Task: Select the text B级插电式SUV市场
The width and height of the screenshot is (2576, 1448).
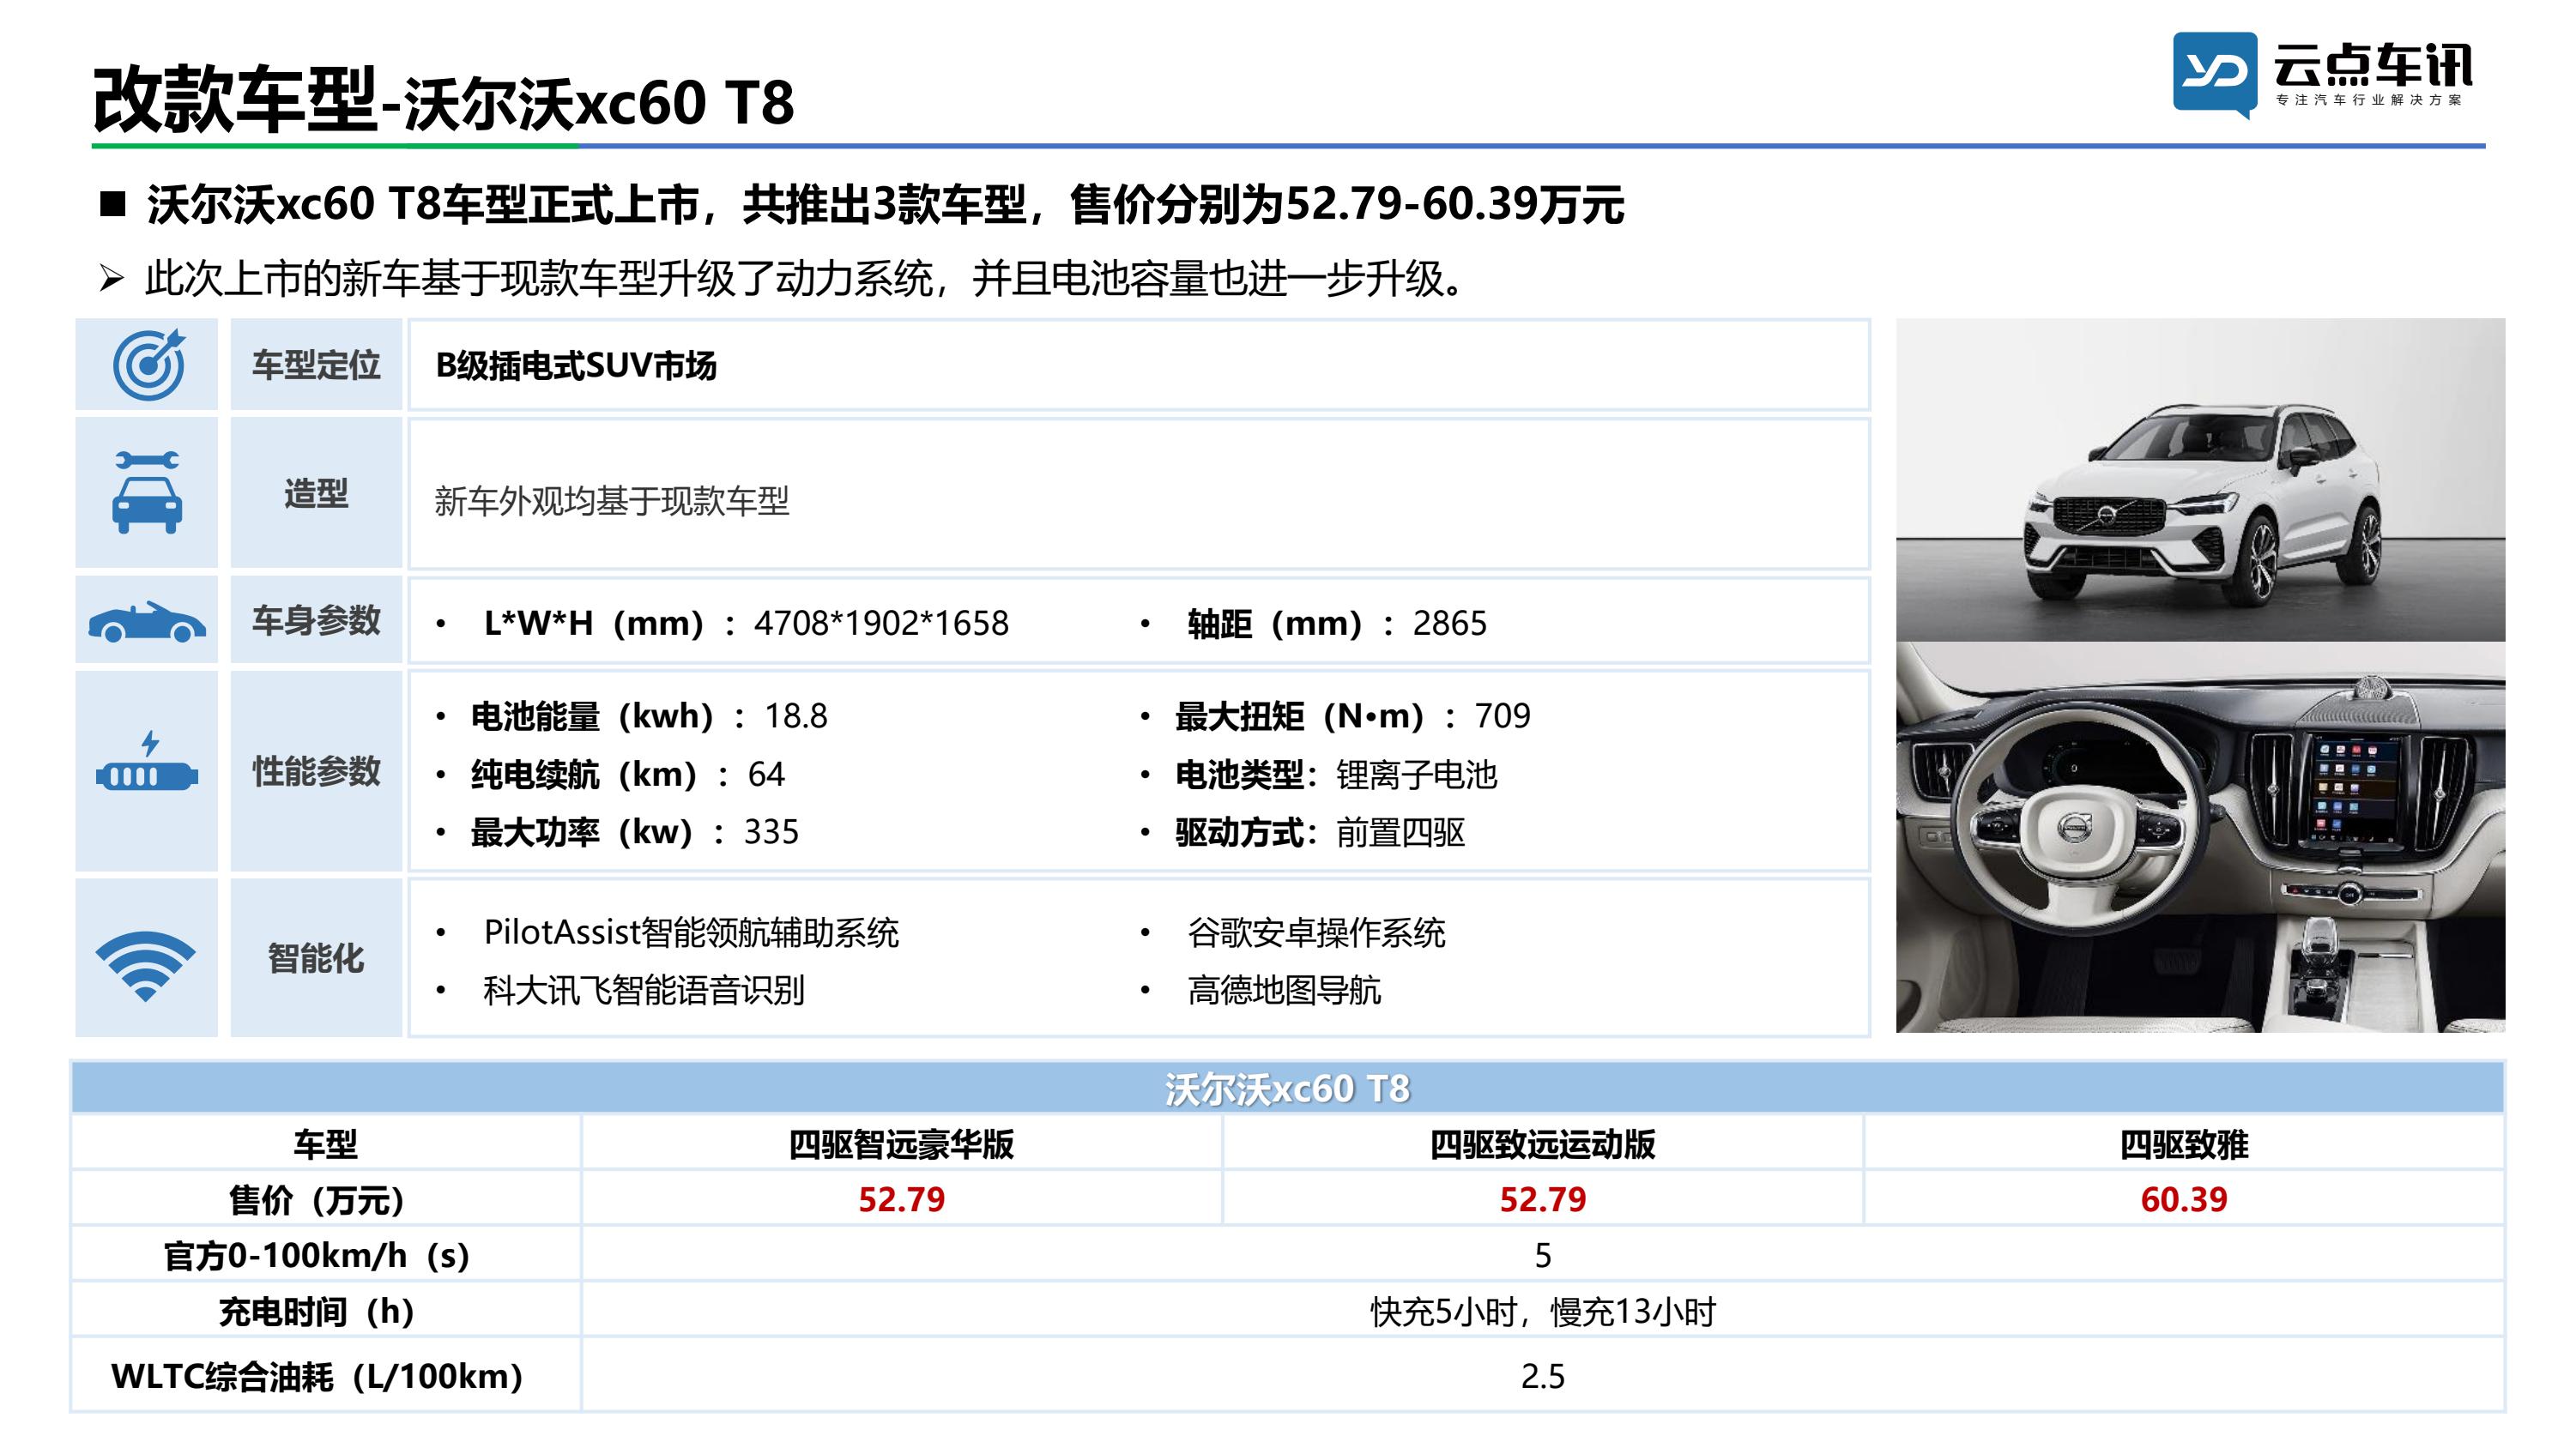Action: pyautogui.click(x=576, y=366)
